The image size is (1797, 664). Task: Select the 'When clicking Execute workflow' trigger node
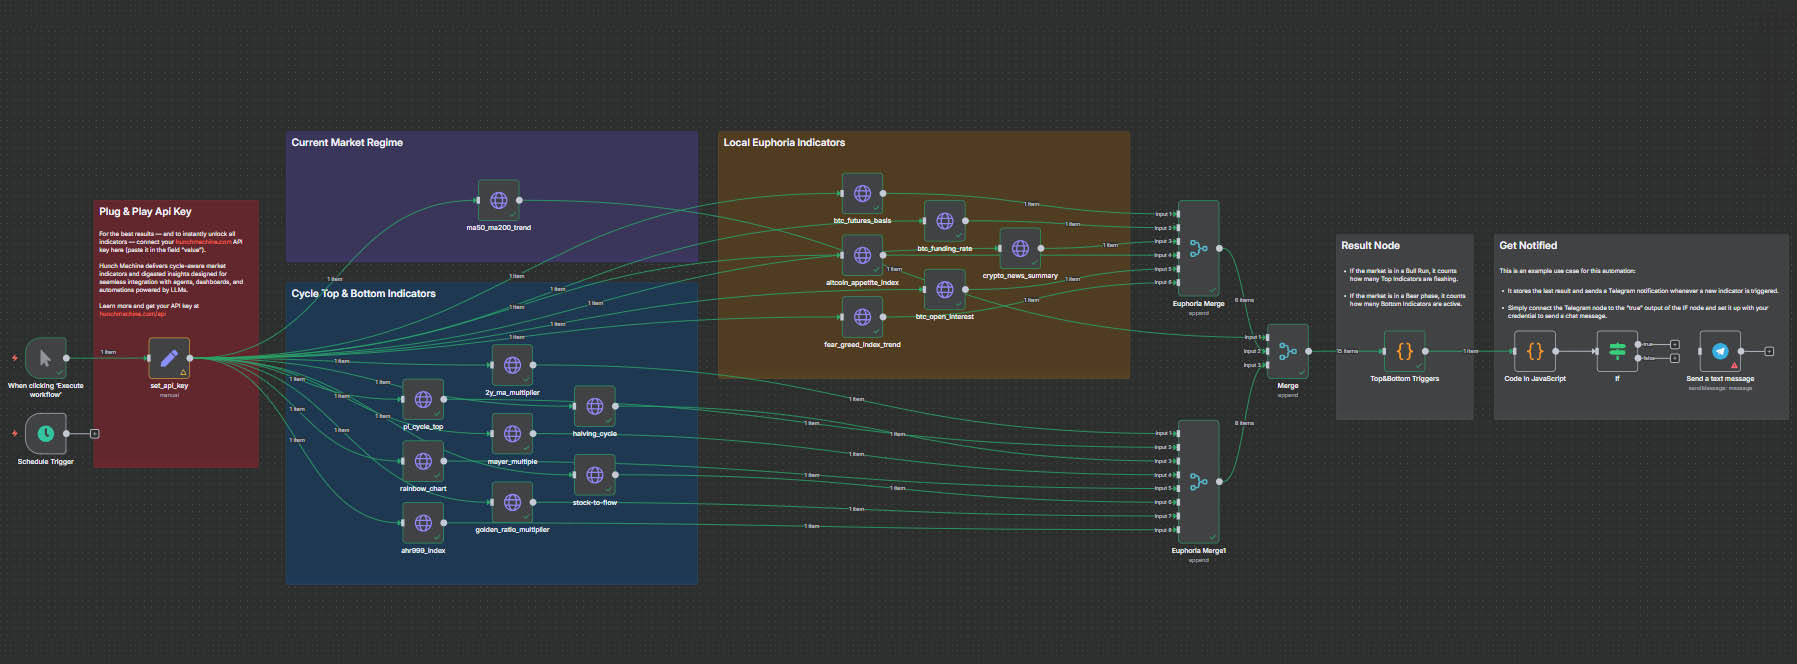click(46, 358)
